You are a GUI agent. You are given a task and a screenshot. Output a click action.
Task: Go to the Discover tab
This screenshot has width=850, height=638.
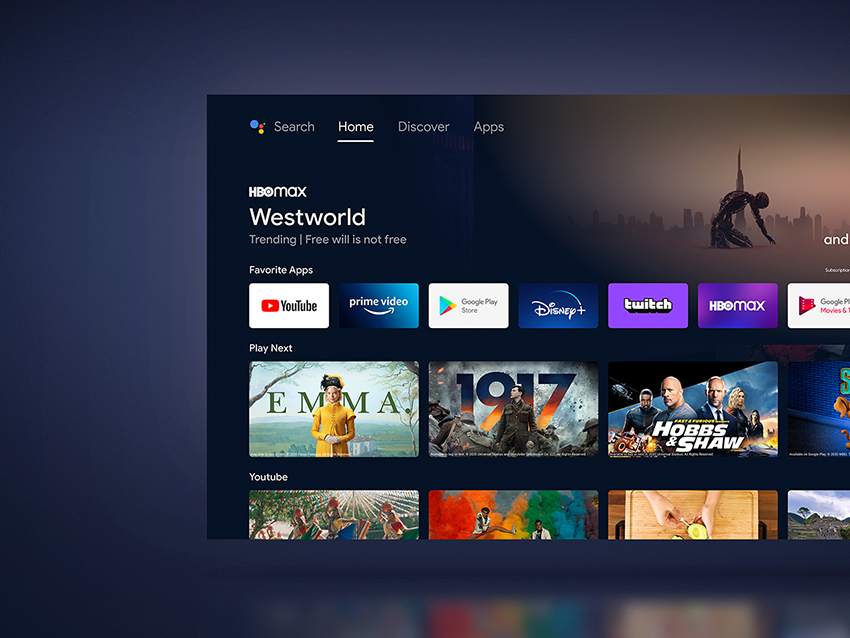pyautogui.click(x=423, y=127)
